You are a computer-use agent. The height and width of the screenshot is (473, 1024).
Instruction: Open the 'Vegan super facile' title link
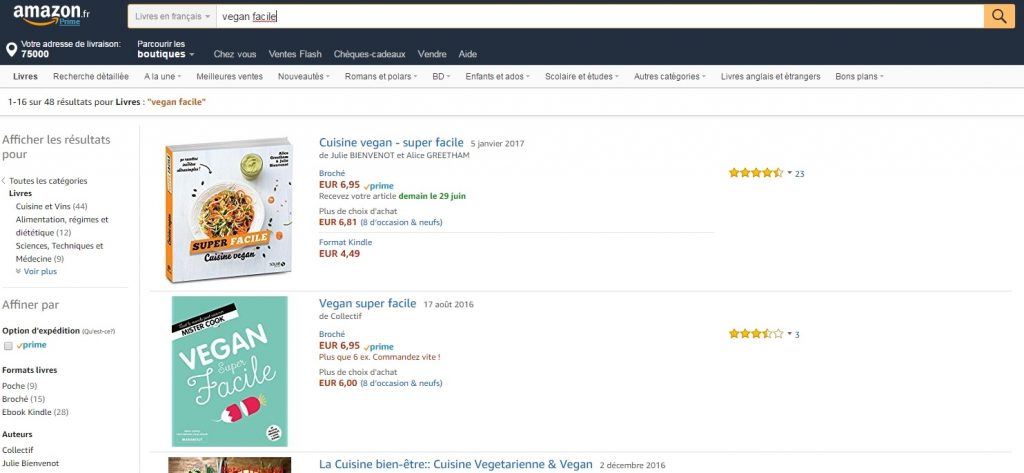point(368,303)
